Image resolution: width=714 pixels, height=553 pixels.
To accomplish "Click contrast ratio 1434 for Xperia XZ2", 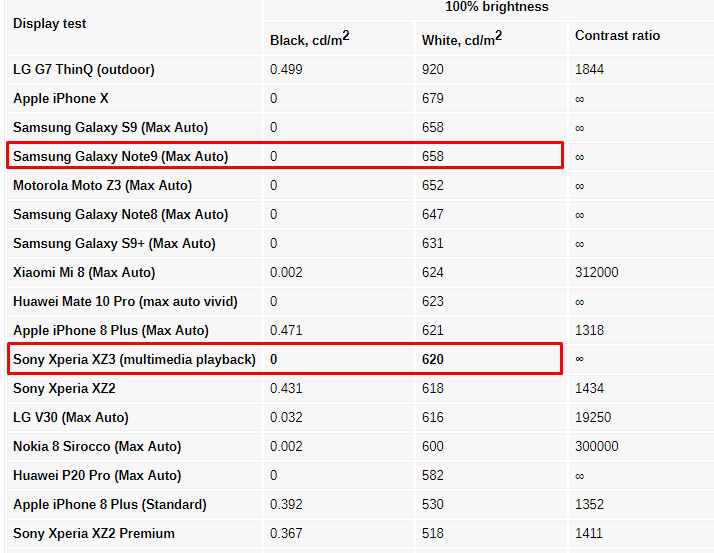I will point(589,389).
